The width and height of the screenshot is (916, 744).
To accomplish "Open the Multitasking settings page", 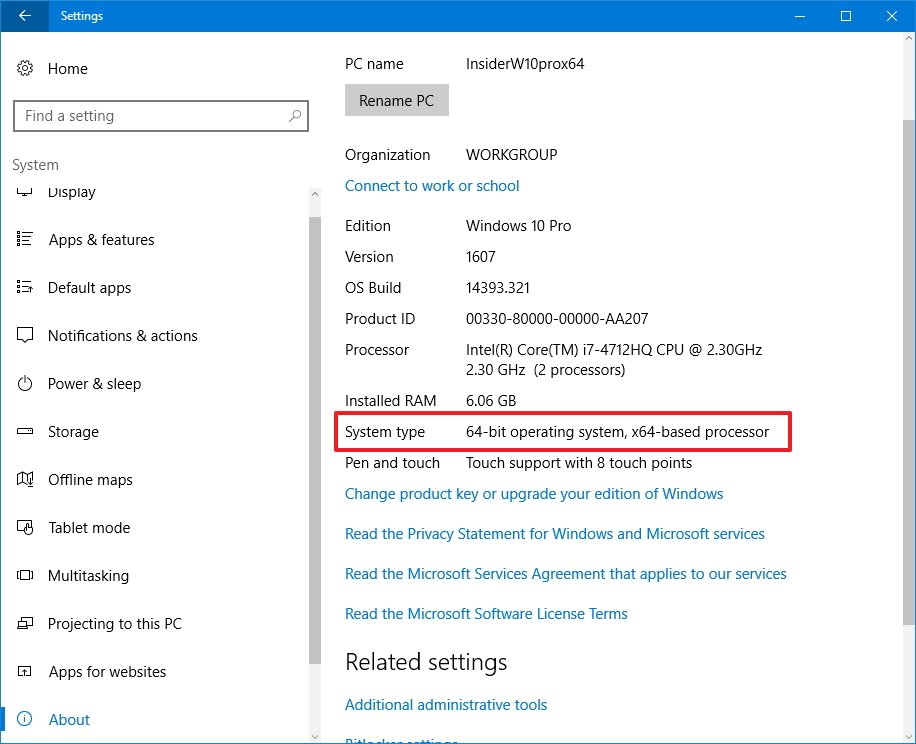I will pyautogui.click(x=88, y=576).
